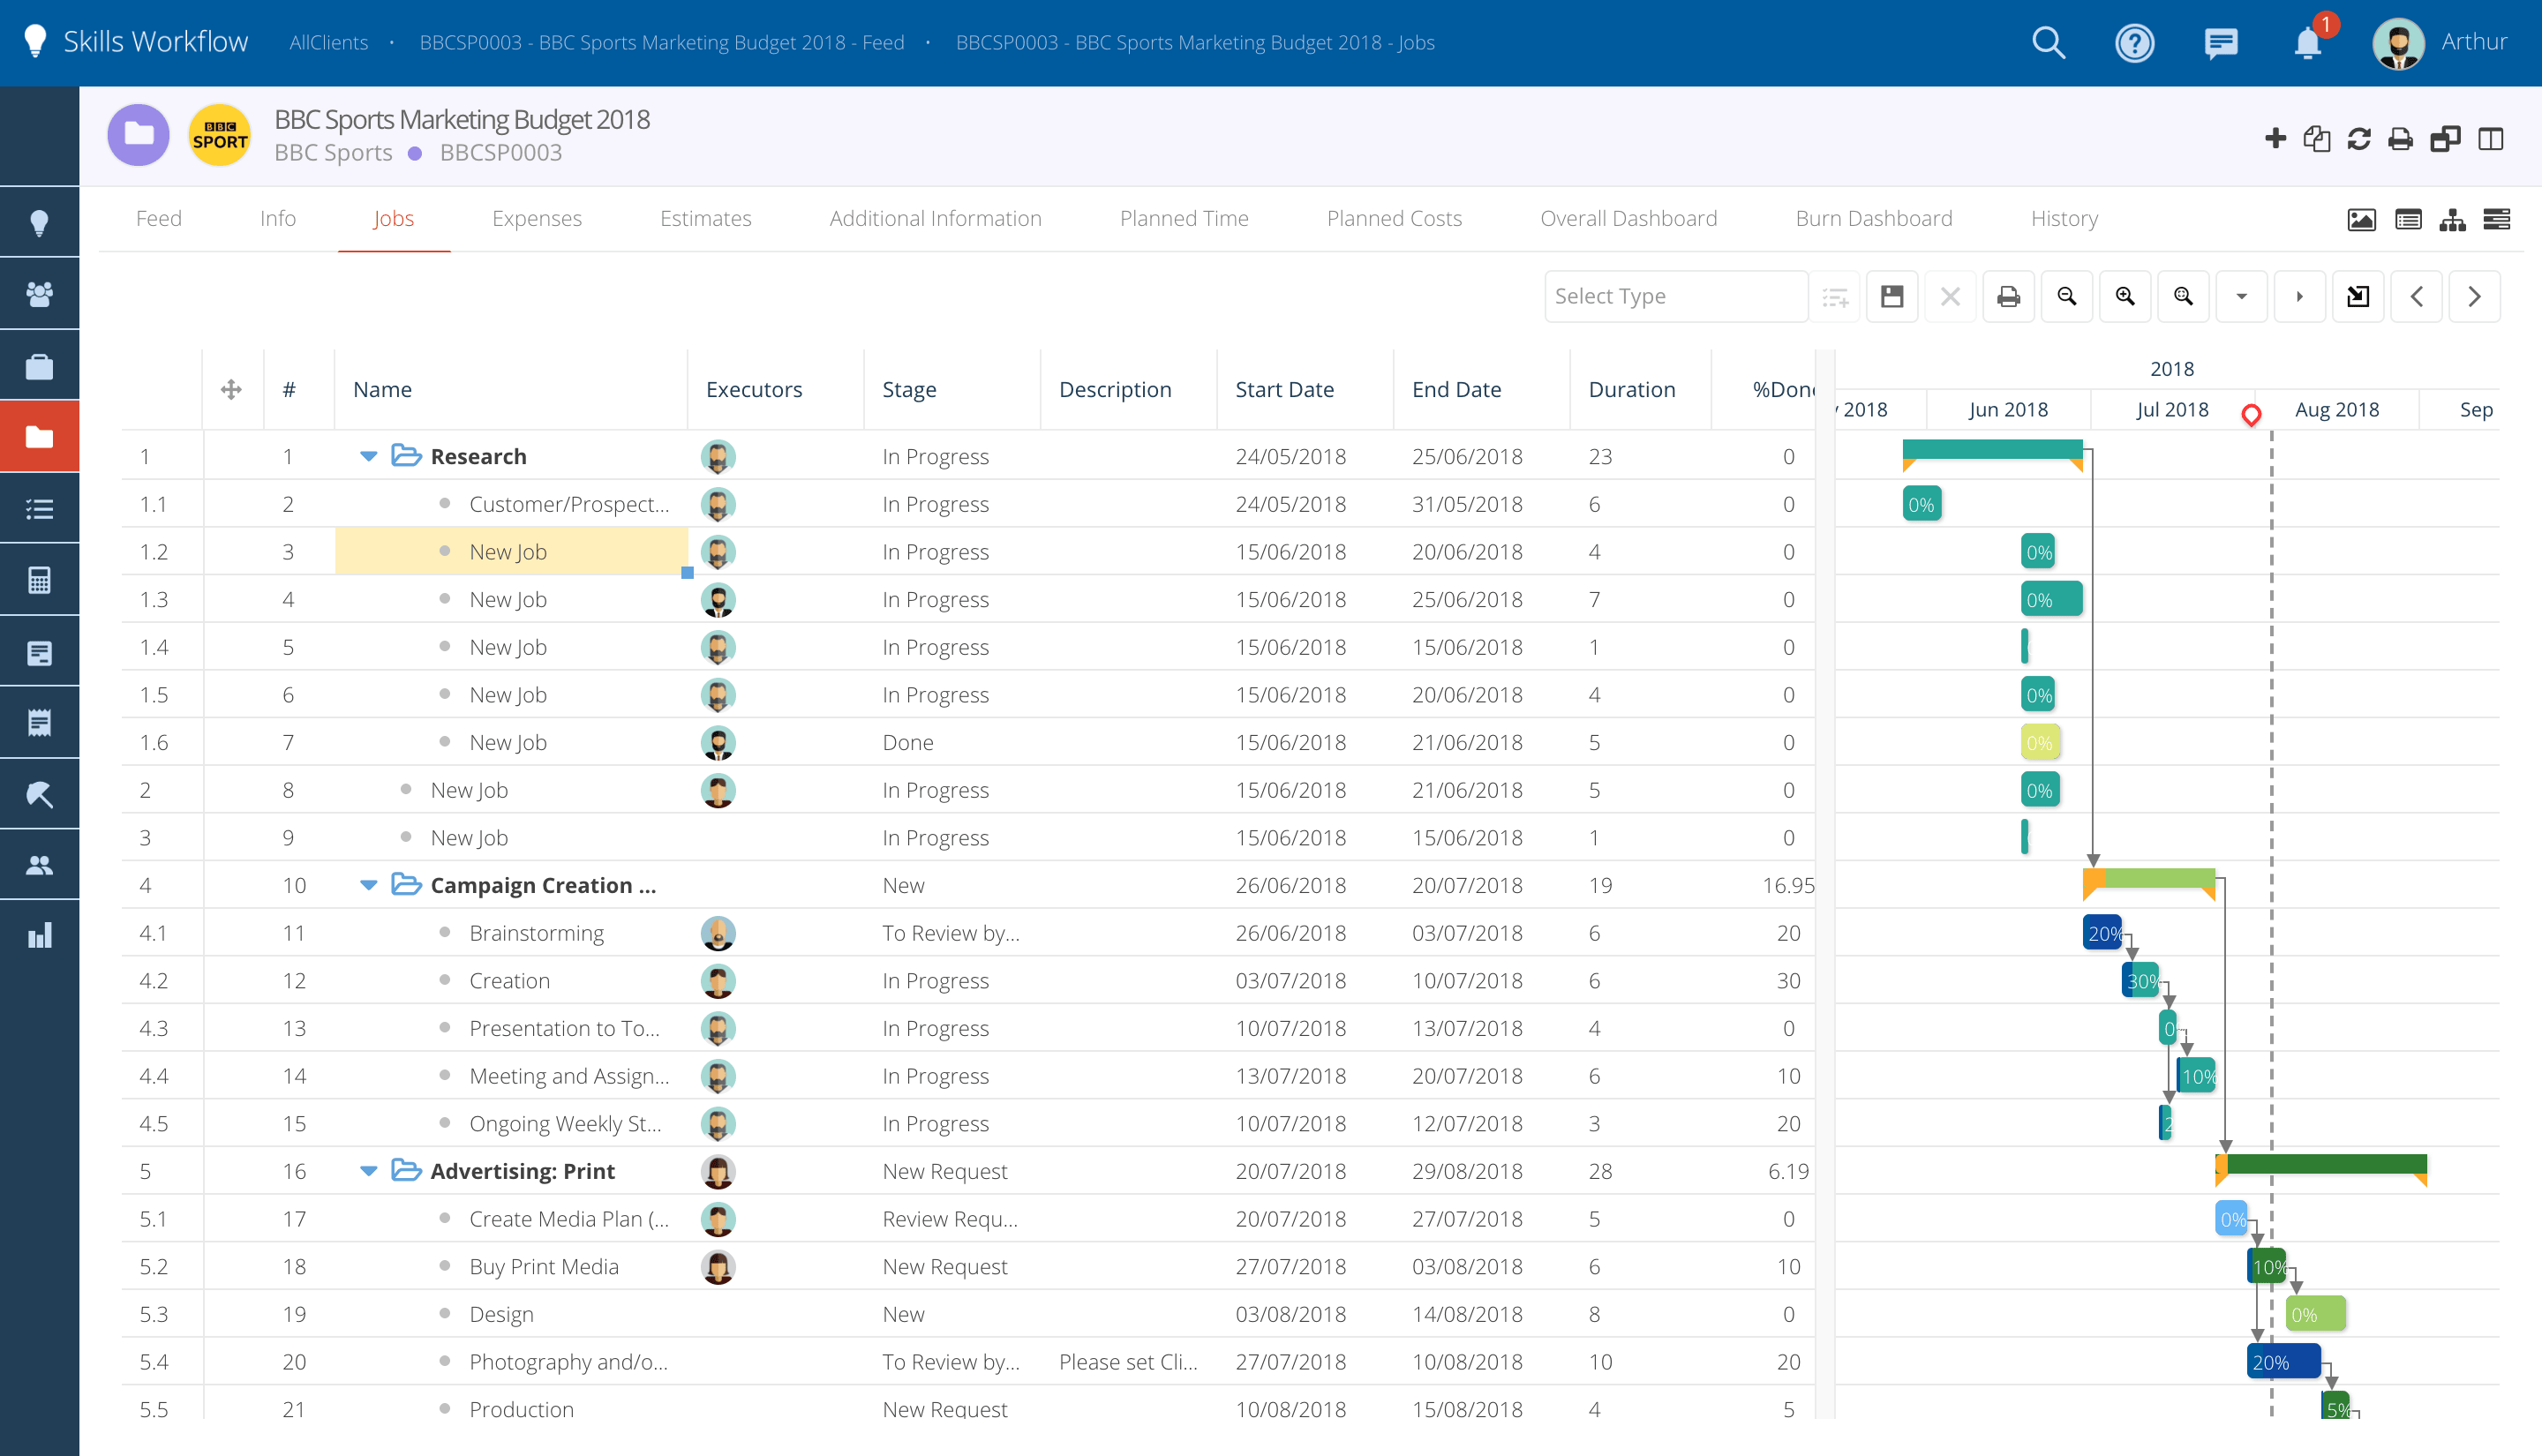Switch to hierarchy tree view icon
Viewport: 2542px width, 1456px height.
tap(2452, 220)
